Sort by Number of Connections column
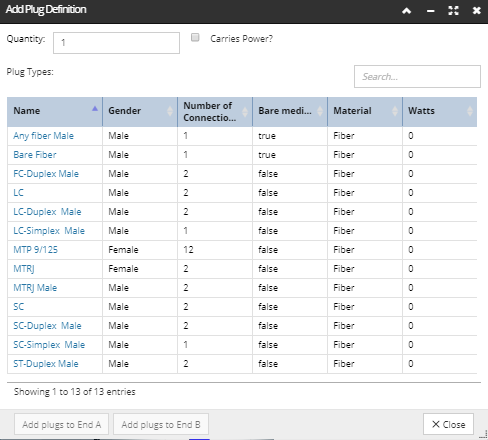This screenshot has height=440, width=488. pyautogui.click(x=245, y=111)
